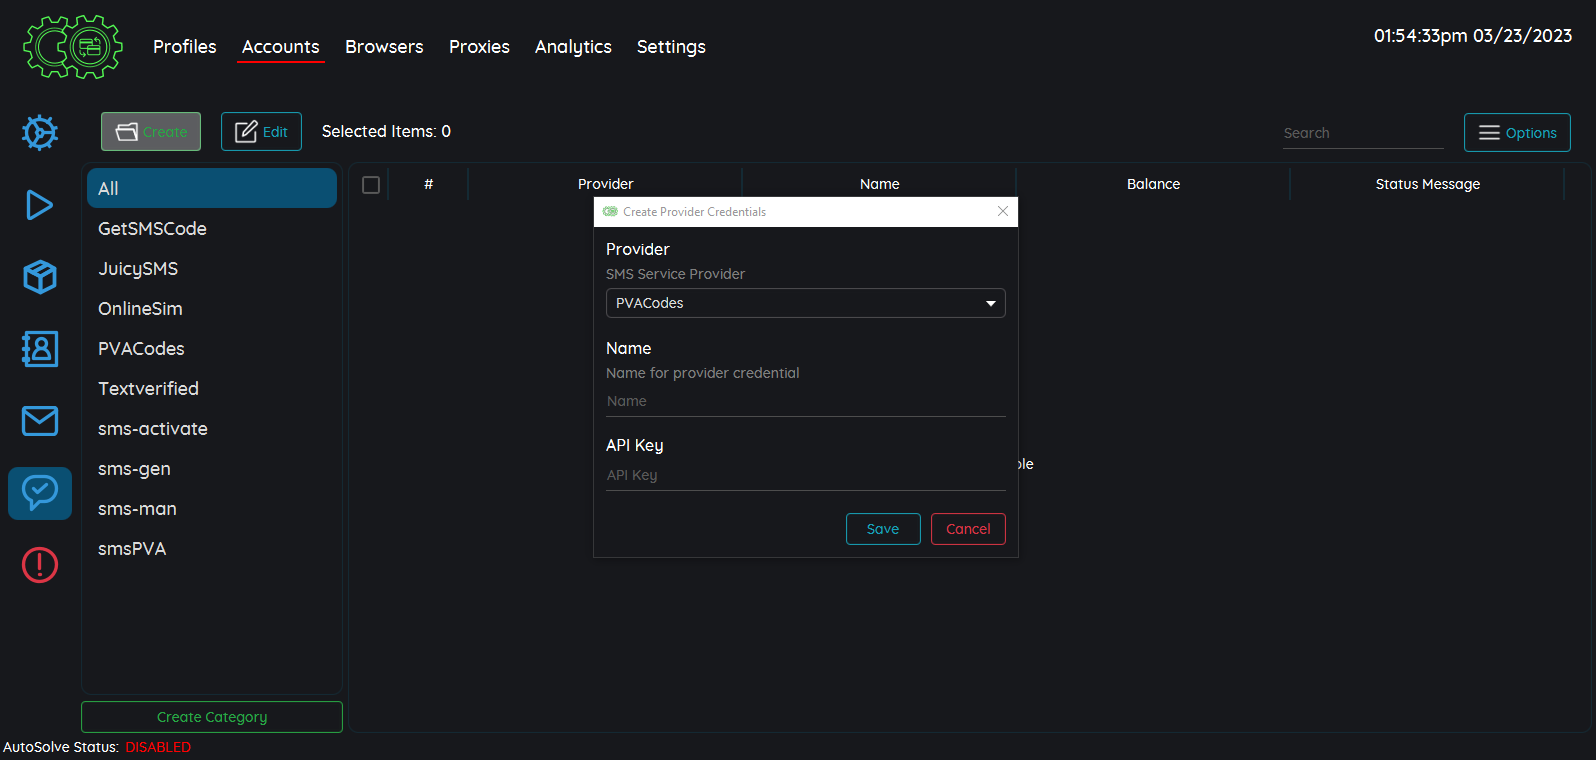The height and width of the screenshot is (760, 1596).
Task: Select the OnlineSim category
Action: coord(212,308)
